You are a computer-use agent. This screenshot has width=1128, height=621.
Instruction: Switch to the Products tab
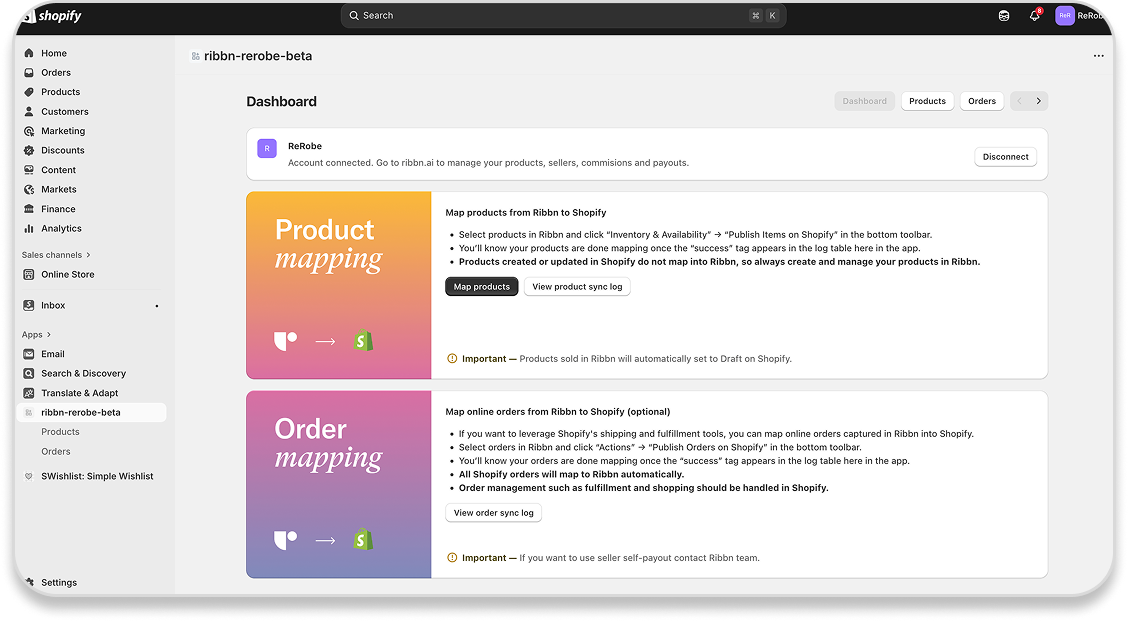tap(927, 101)
